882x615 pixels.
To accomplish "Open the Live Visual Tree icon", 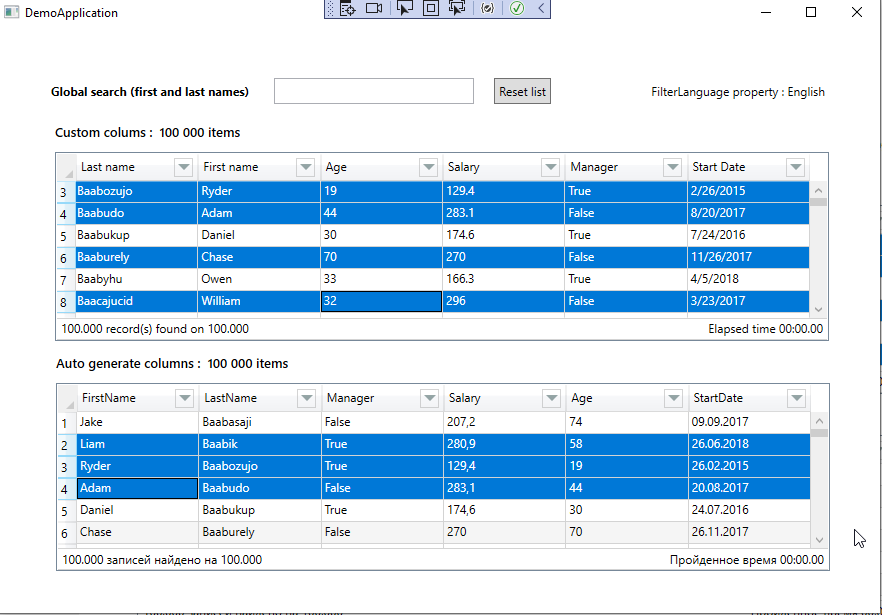I will 347,9.
